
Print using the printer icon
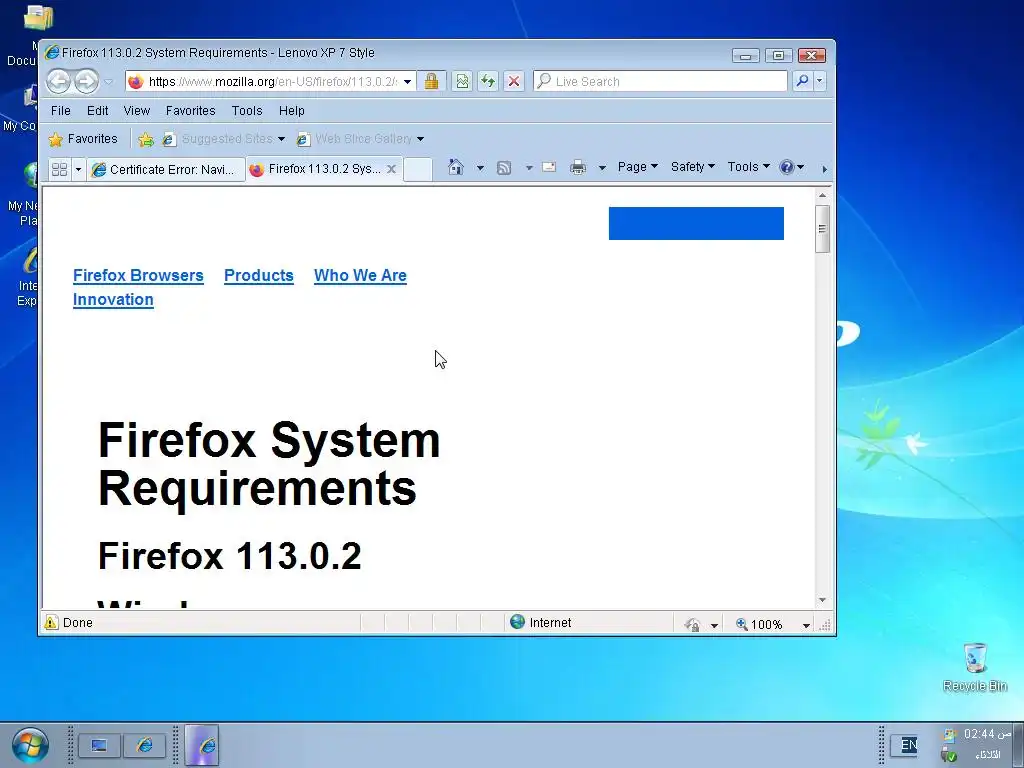tap(578, 168)
